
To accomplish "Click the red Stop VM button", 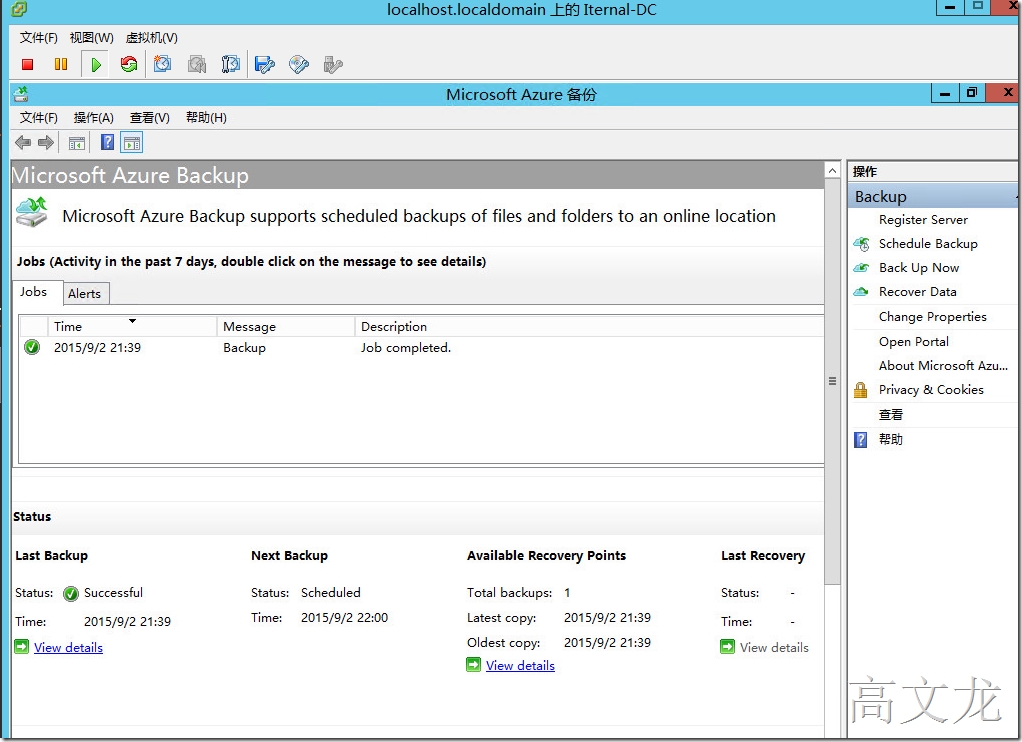I will point(27,64).
